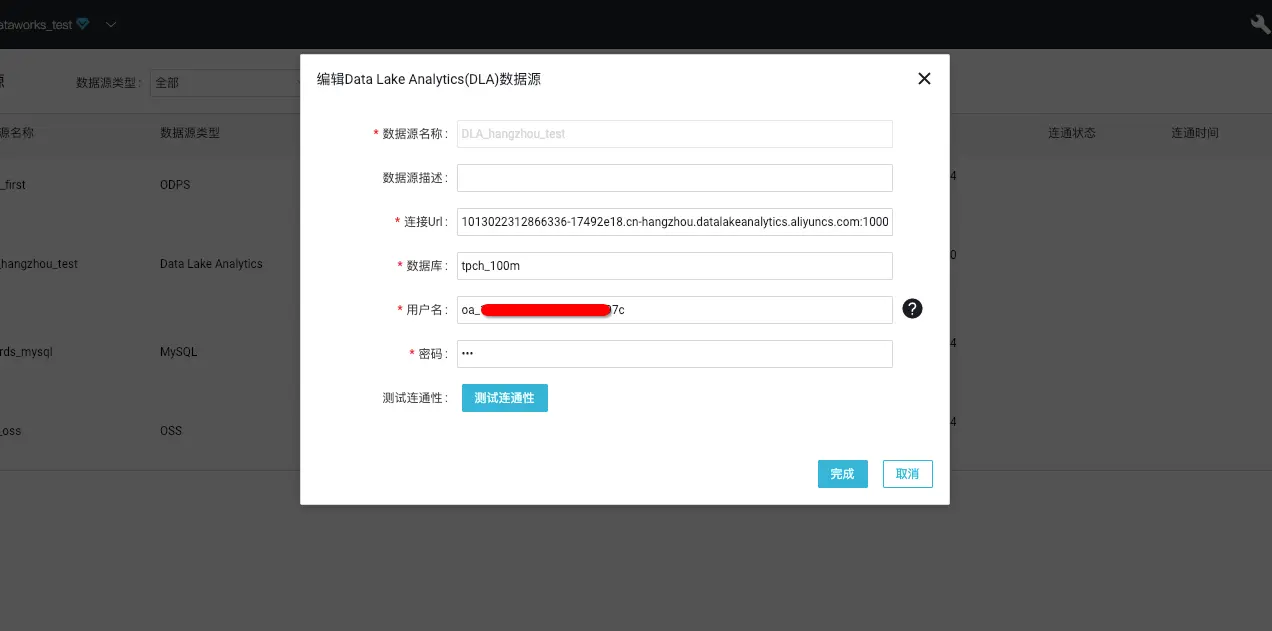Click the 用户名 username field
Screen dimensions: 1272x631
[674, 309]
